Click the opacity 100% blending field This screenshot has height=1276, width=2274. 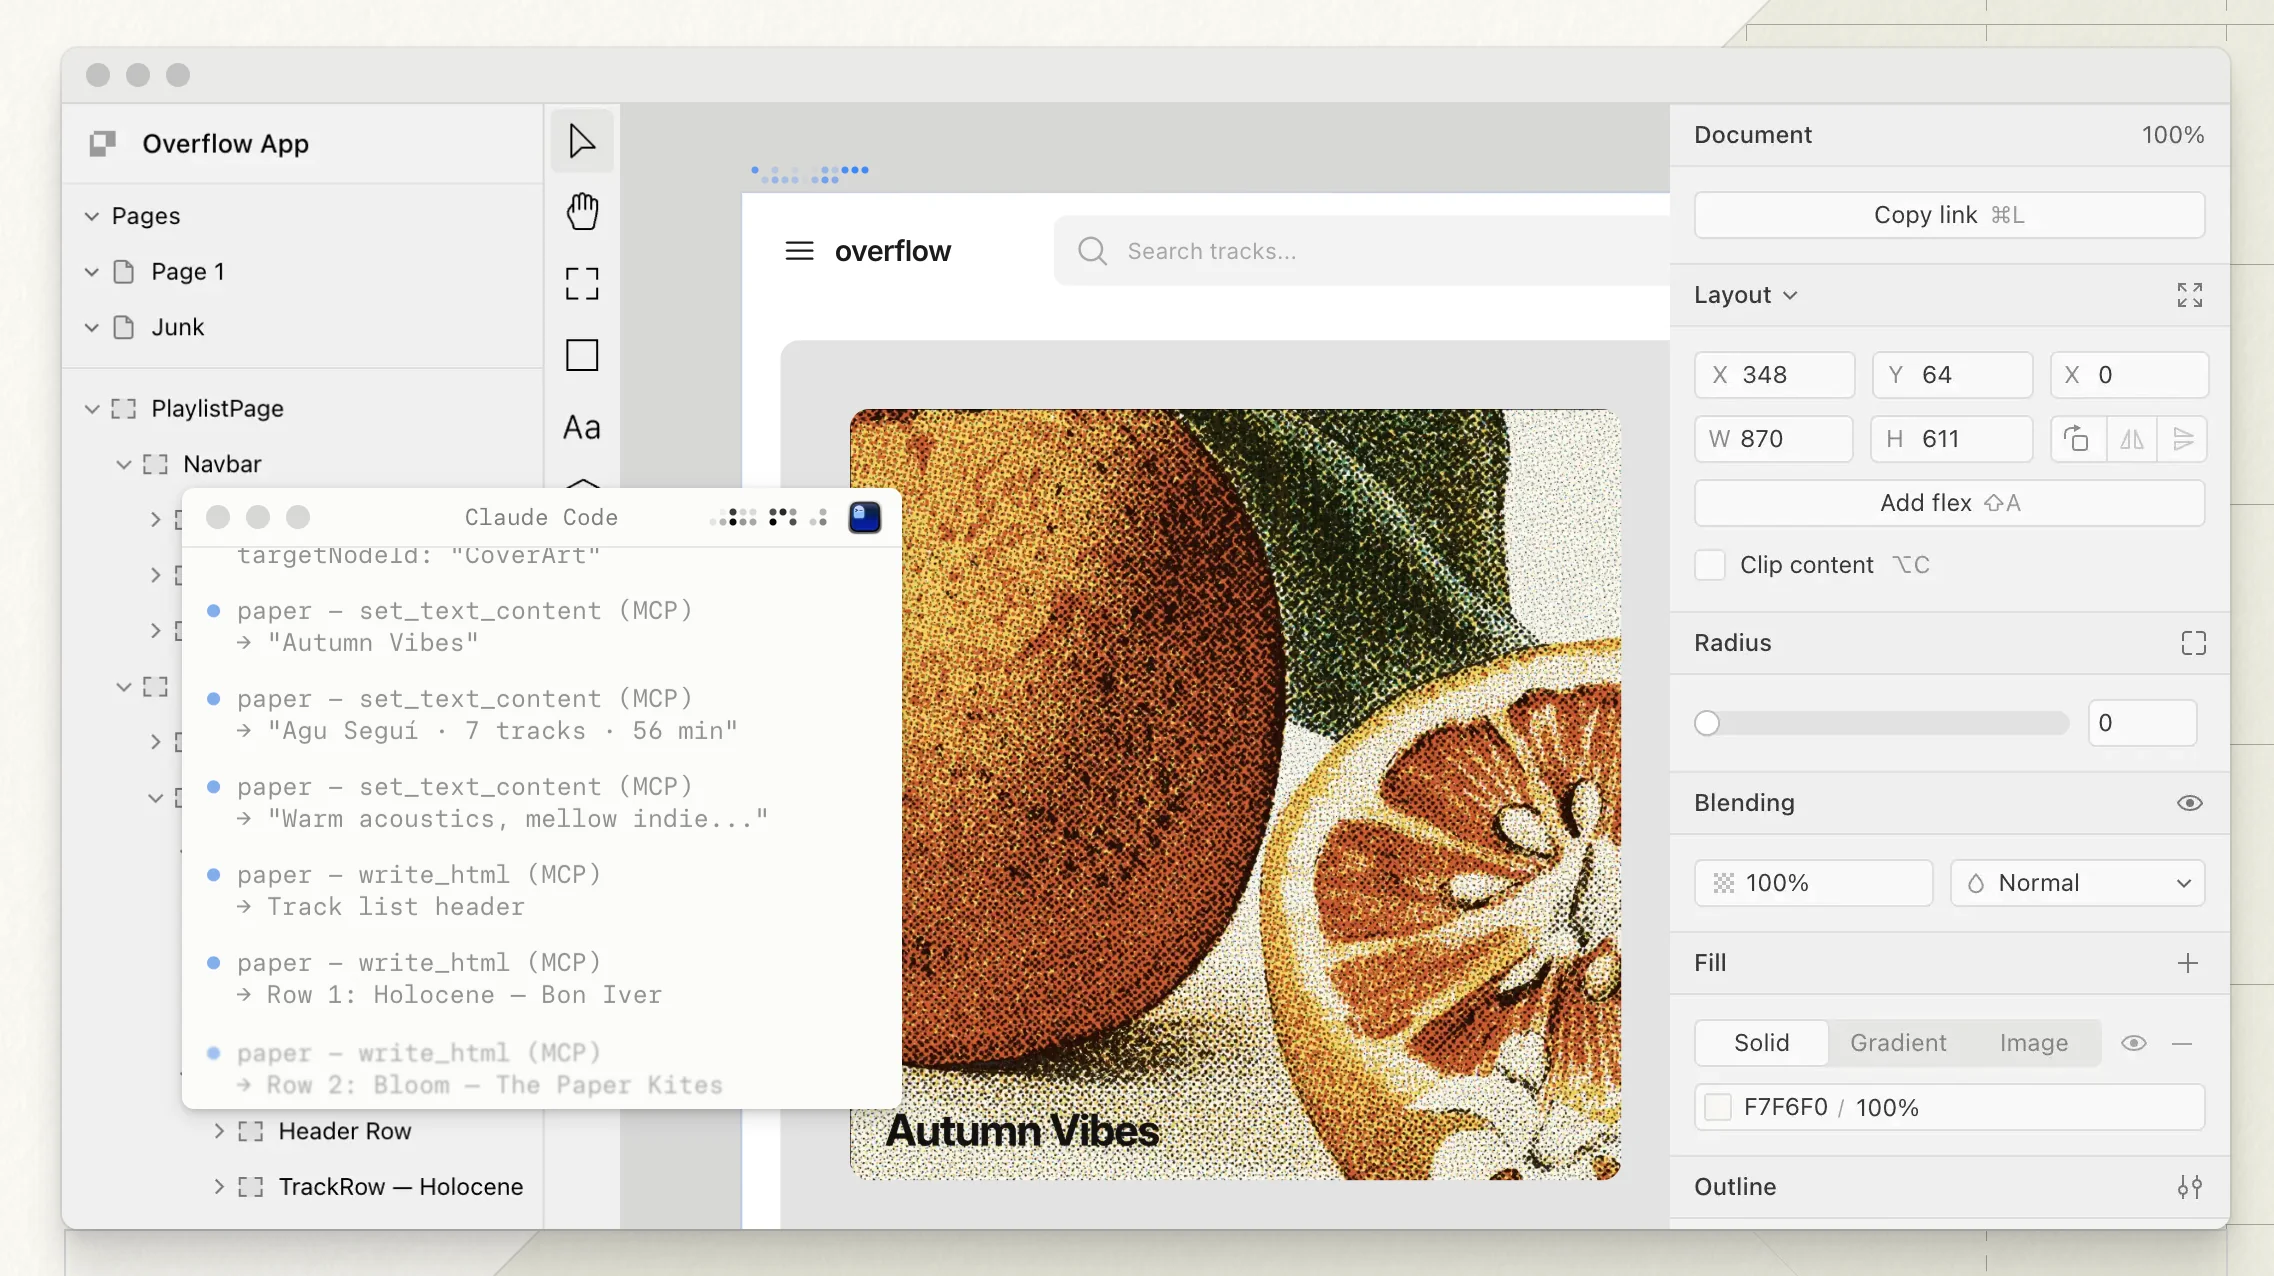tap(1814, 883)
